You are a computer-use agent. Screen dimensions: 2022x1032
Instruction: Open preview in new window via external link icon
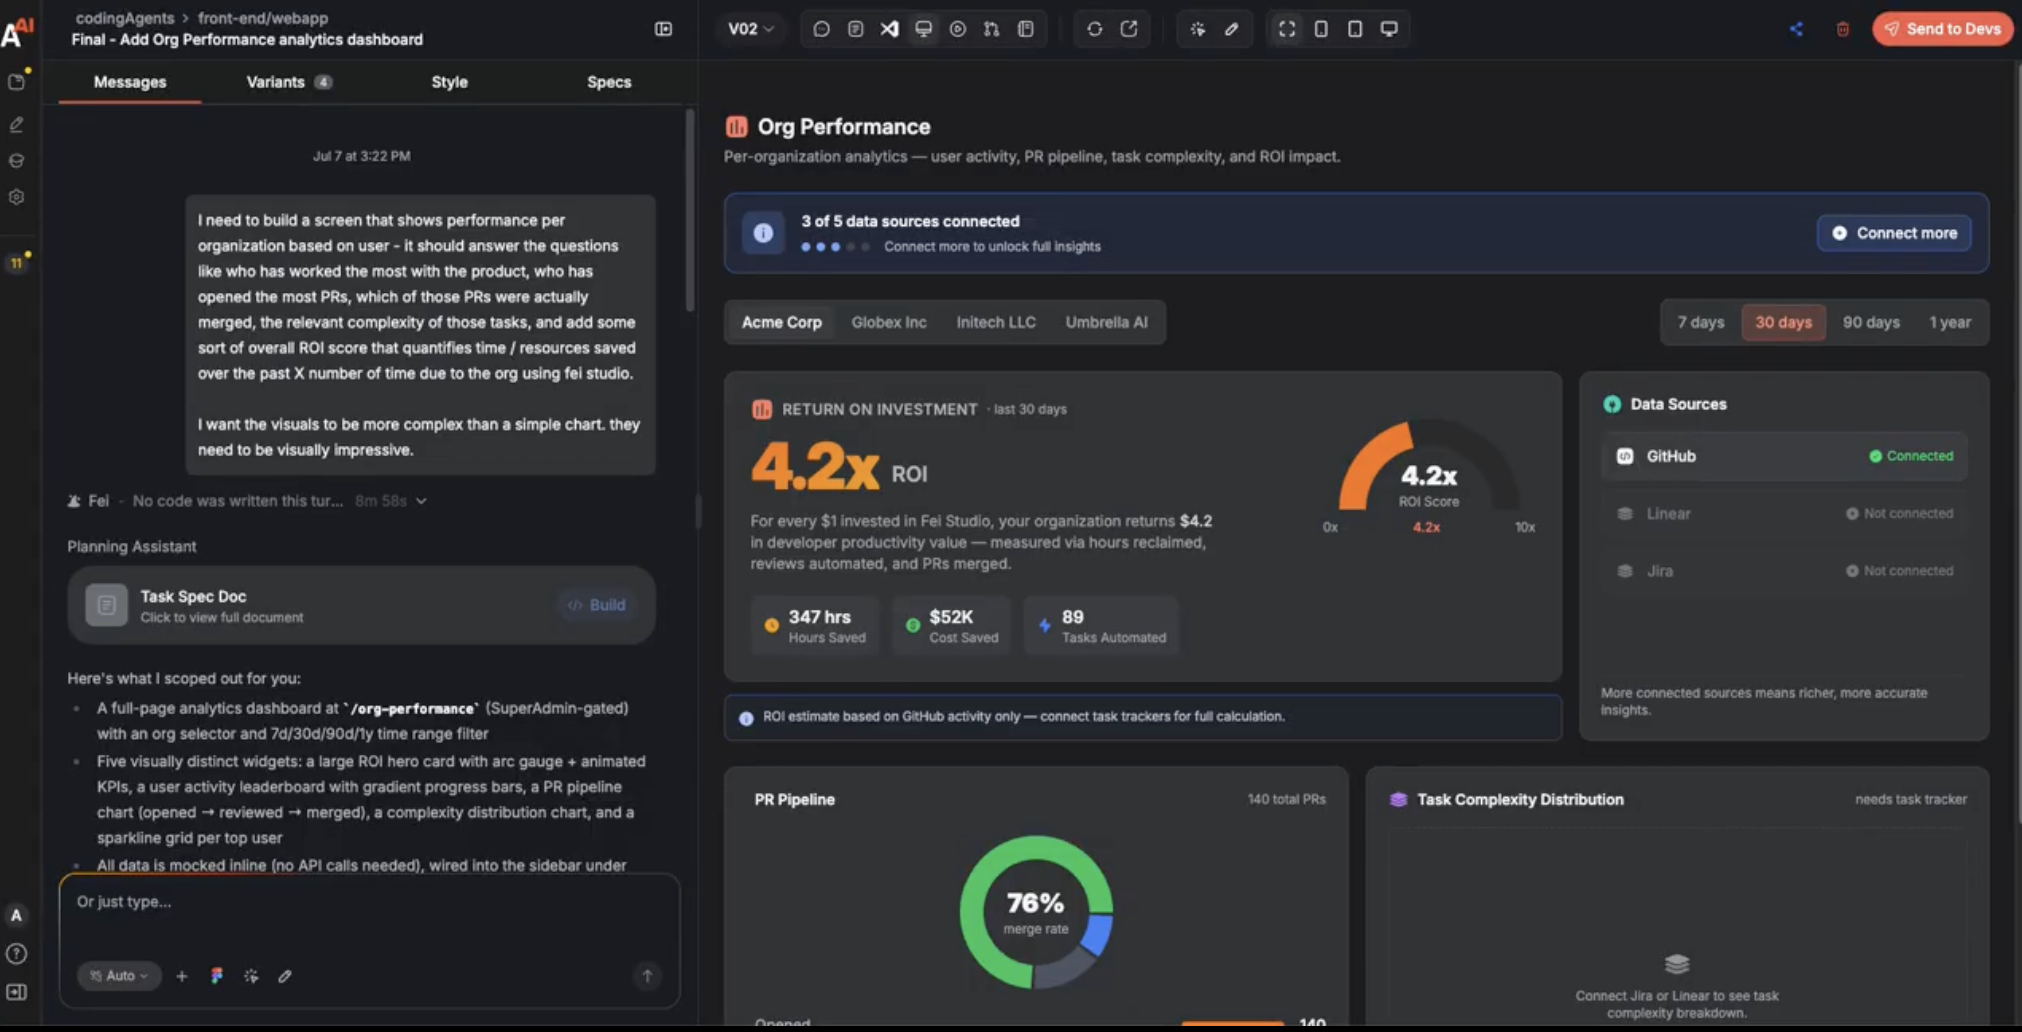pyautogui.click(x=1128, y=29)
